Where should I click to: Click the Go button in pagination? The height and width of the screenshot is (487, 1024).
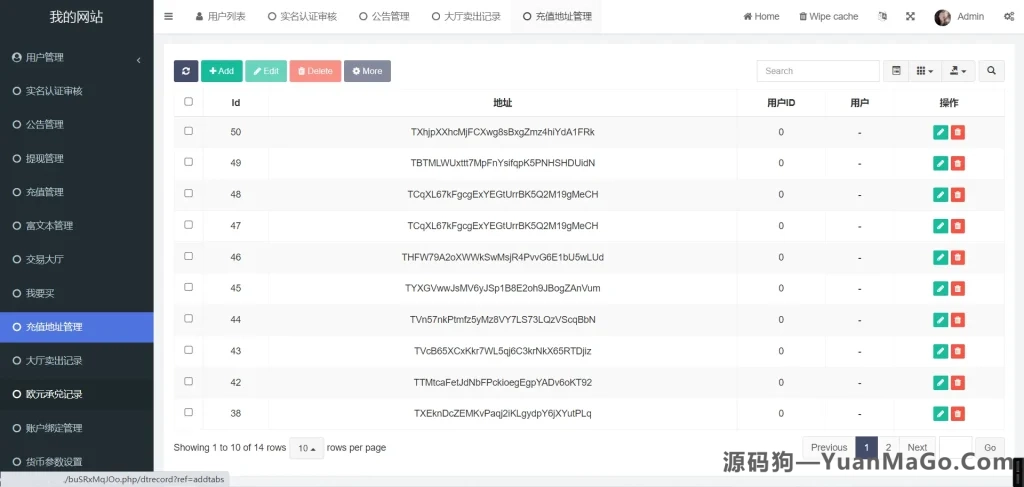click(x=990, y=447)
